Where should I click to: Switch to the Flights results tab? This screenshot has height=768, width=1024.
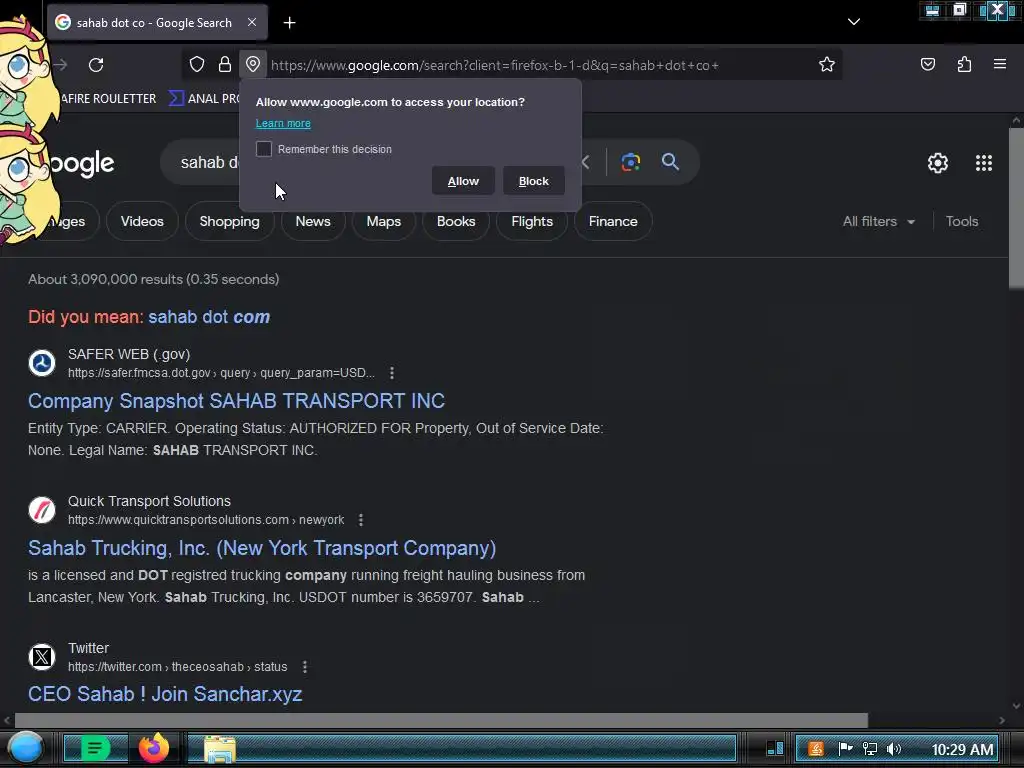tap(532, 221)
